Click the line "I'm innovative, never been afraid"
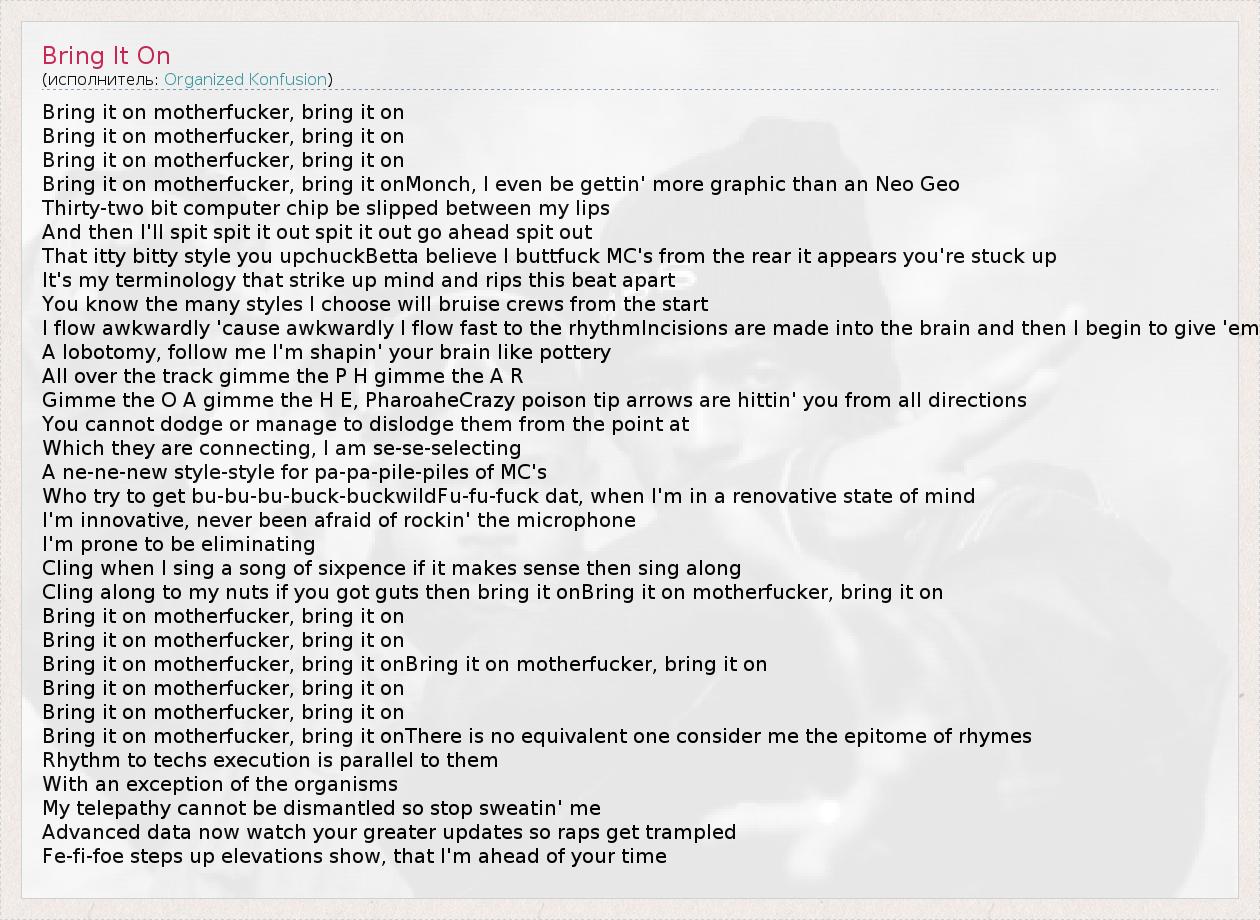 tap(338, 520)
